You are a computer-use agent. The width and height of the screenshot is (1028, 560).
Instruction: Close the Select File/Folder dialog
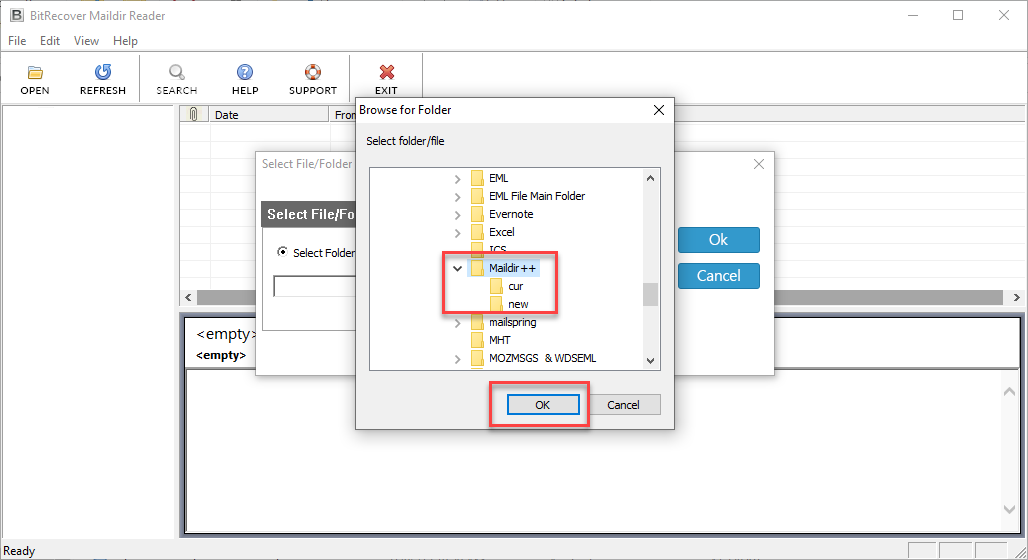point(759,164)
